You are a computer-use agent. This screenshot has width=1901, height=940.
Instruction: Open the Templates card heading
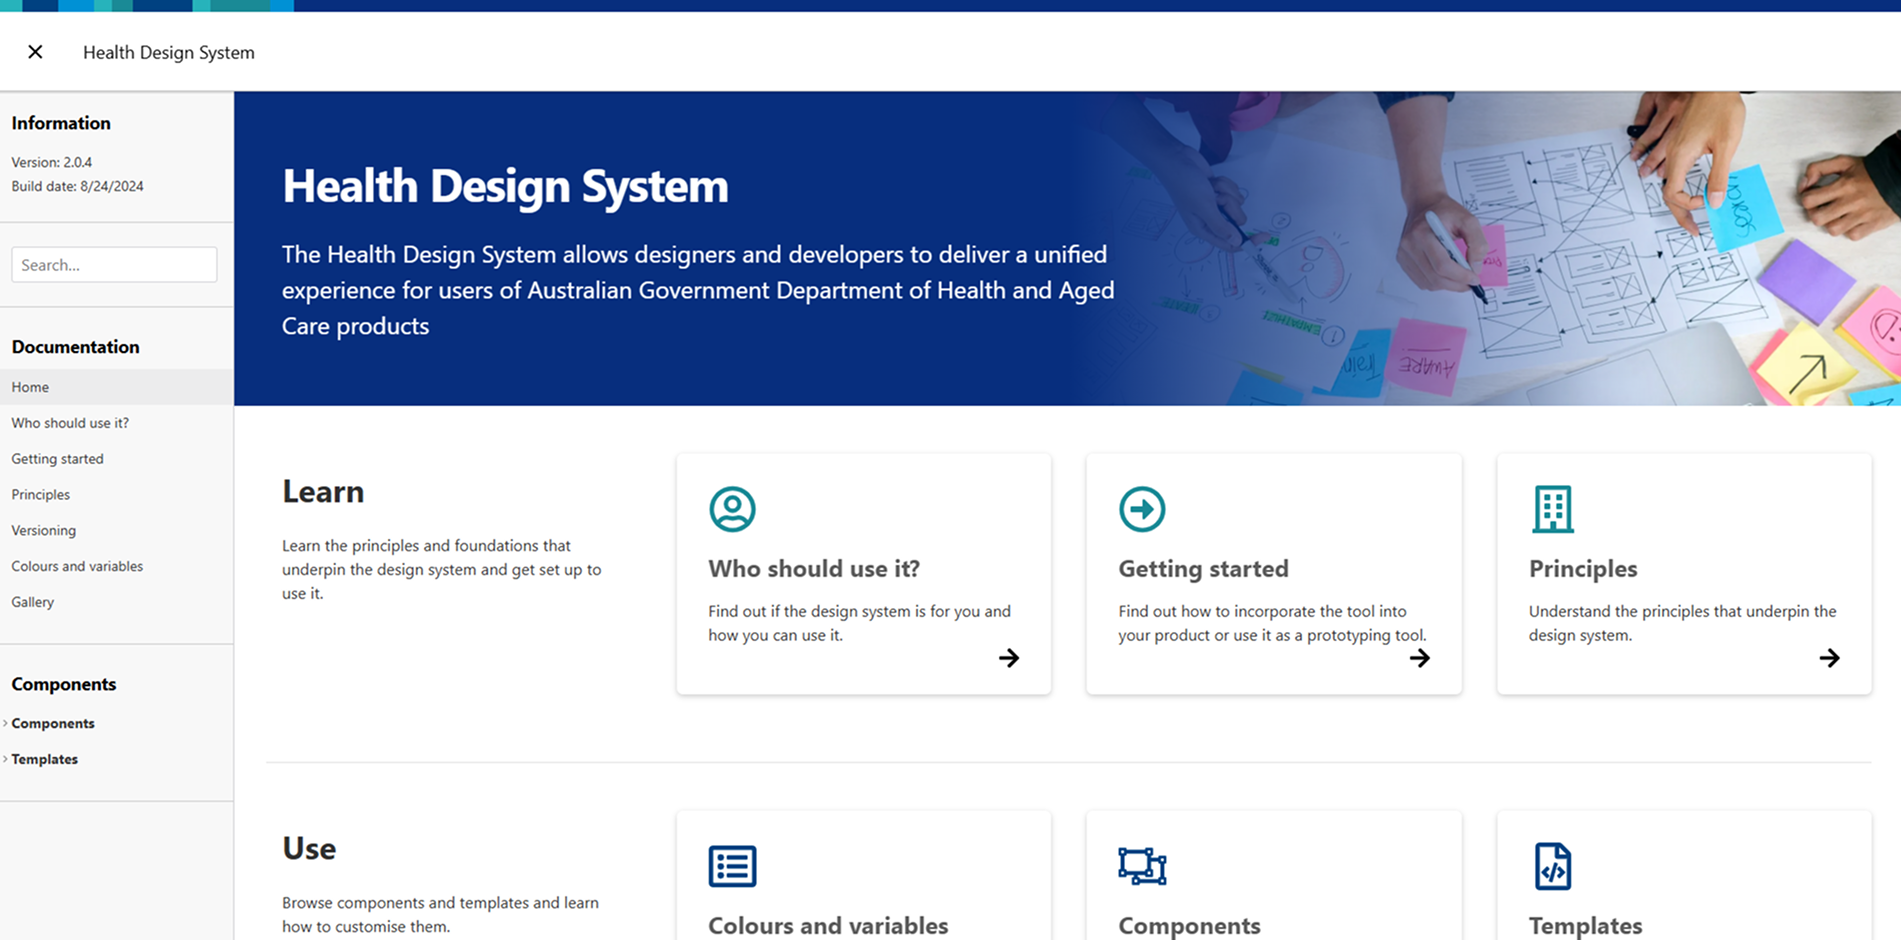click(1585, 926)
